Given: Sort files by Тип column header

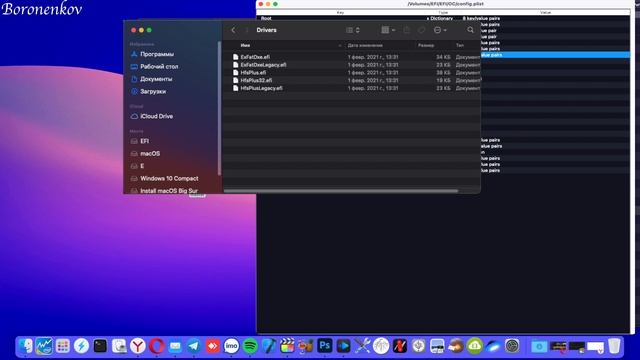Looking at the screenshot, I should click(460, 45).
